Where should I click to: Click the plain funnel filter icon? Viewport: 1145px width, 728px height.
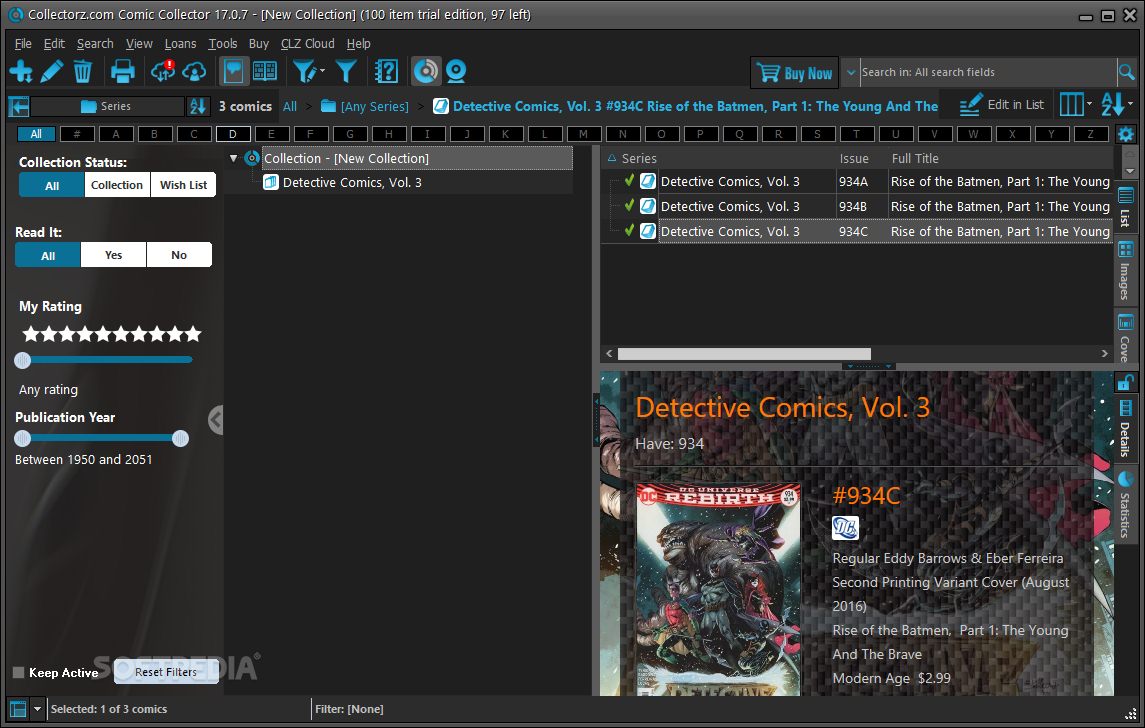point(346,72)
